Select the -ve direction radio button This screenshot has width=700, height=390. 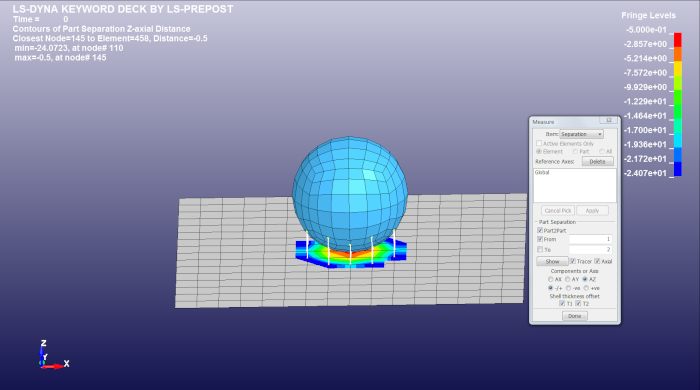coord(569,288)
